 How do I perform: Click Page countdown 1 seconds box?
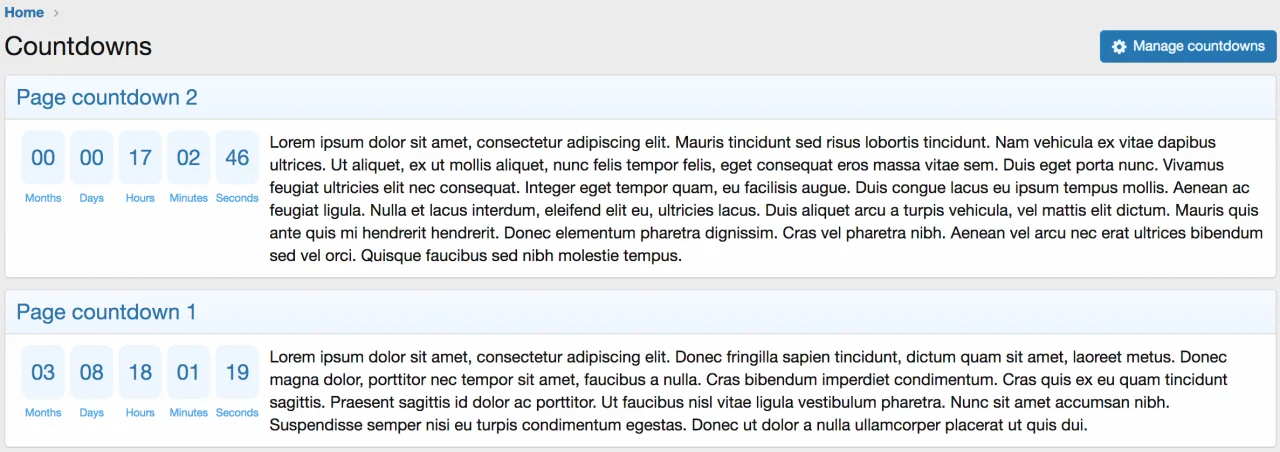[237, 372]
